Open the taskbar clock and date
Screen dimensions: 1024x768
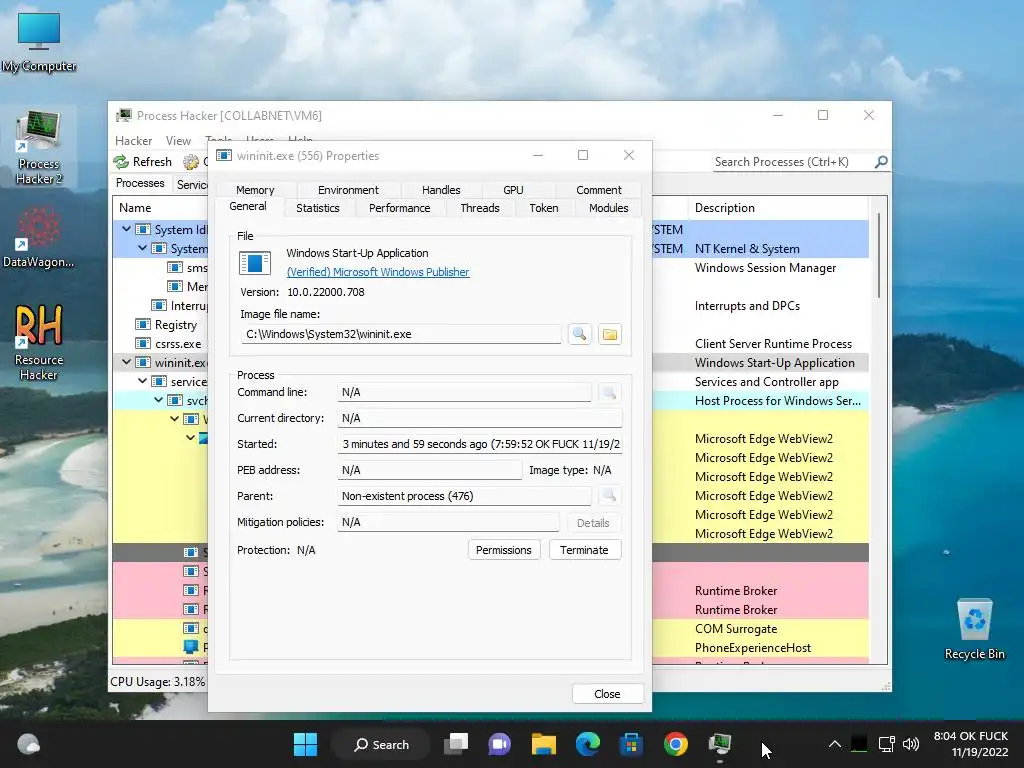click(x=970, y=744)
